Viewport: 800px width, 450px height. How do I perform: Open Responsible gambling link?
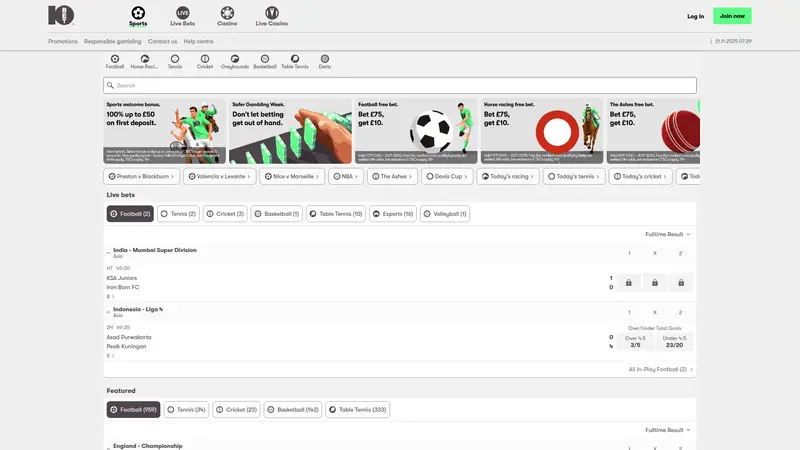(113, 41)
